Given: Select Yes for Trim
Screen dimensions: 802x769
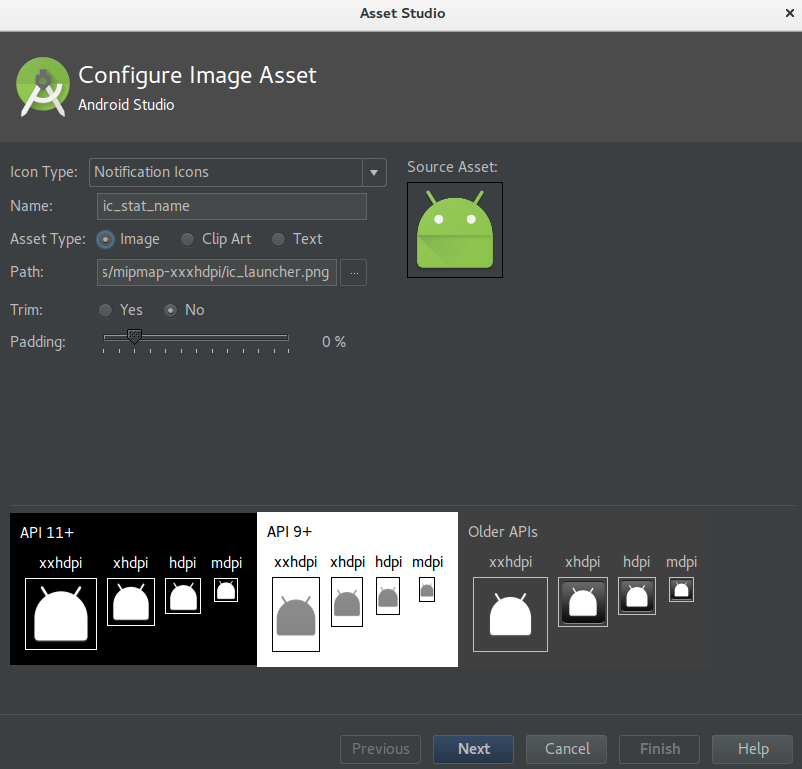Looking at the screenshot, I should tap(105, 311).
